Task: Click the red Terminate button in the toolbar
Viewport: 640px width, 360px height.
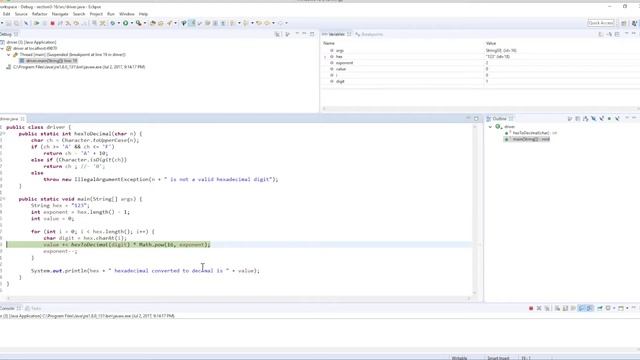Action: (x=52, y=23)
